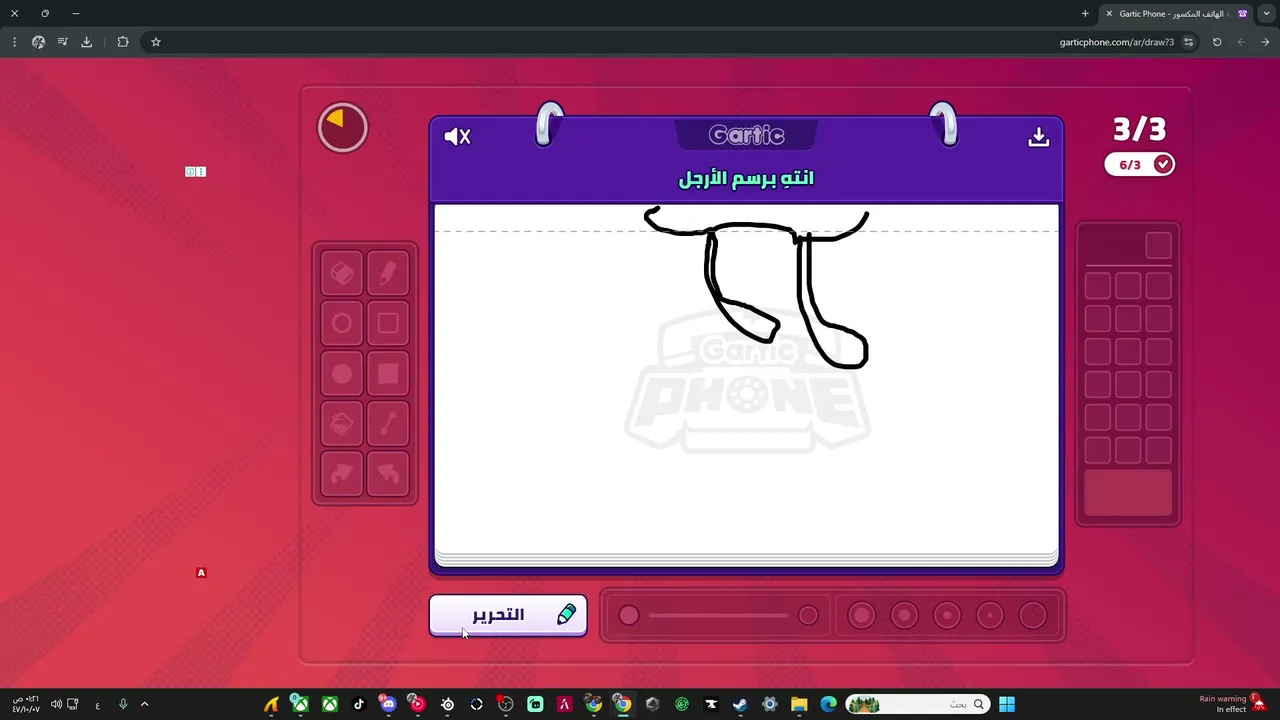Select the filled rectangle shape tool

point(388,374)
